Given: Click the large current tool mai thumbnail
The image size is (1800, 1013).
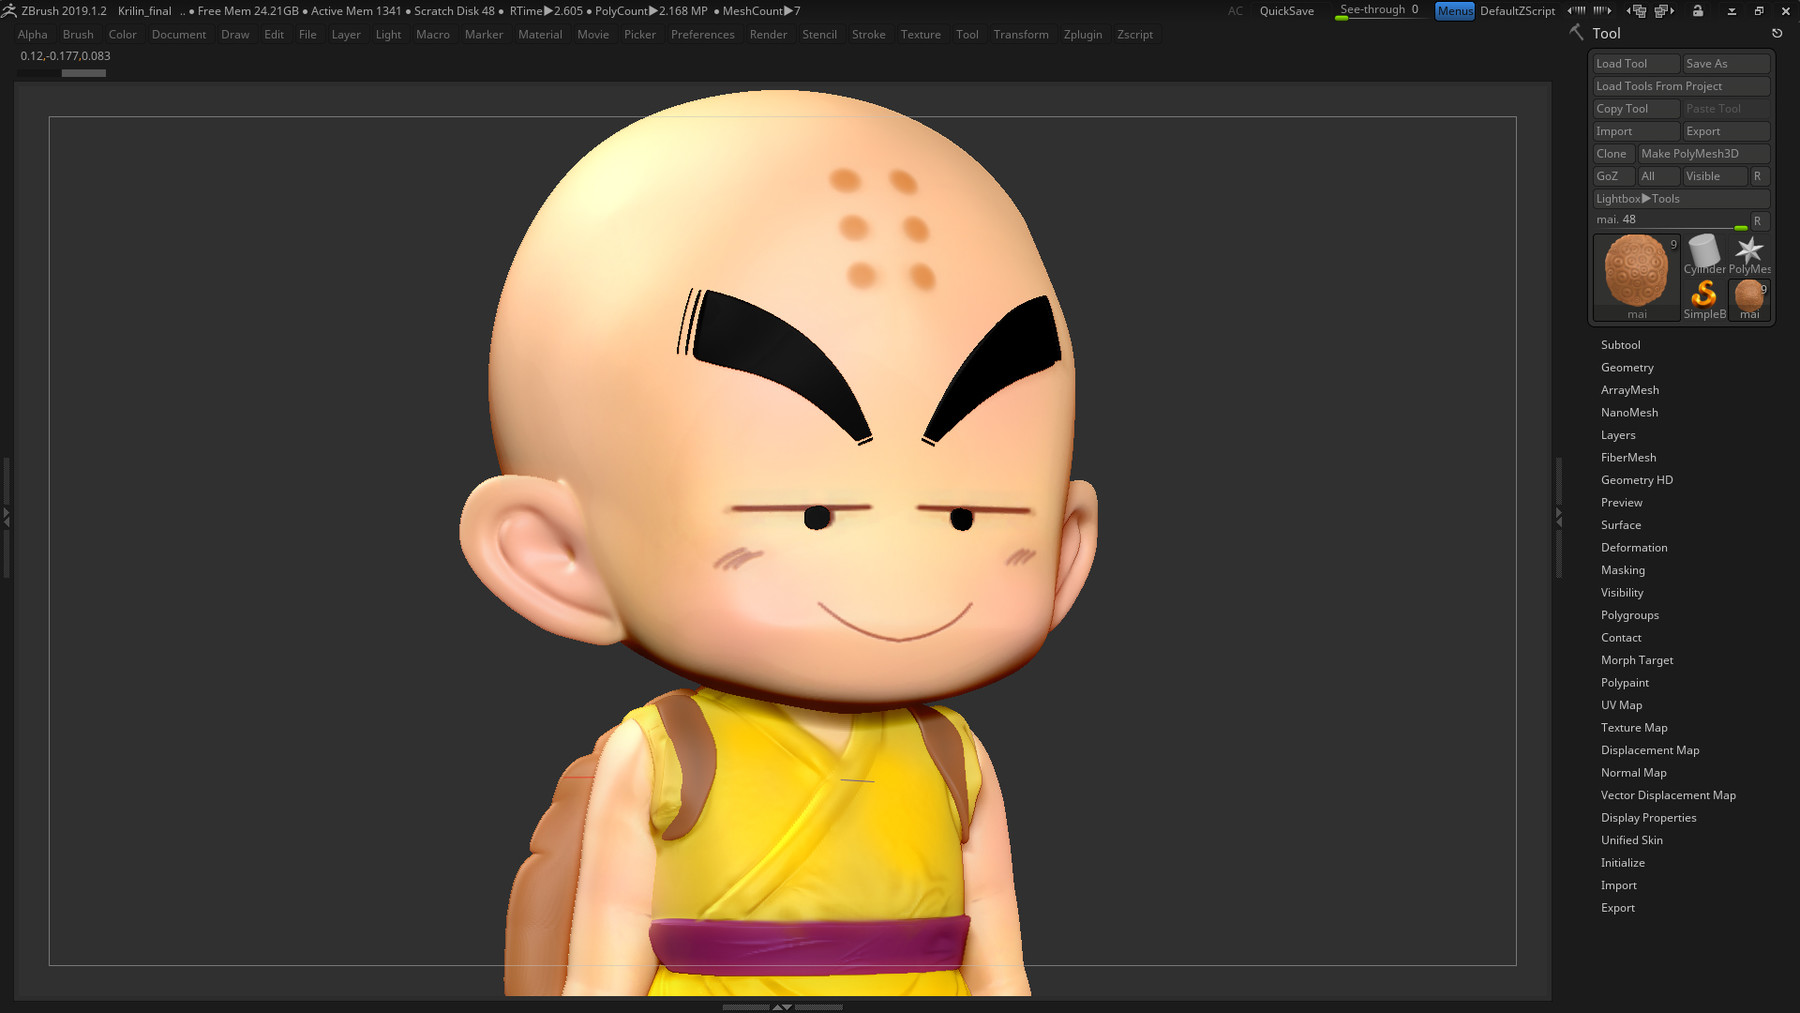Looking at the screenshot, I should (x=1637, y=277).
